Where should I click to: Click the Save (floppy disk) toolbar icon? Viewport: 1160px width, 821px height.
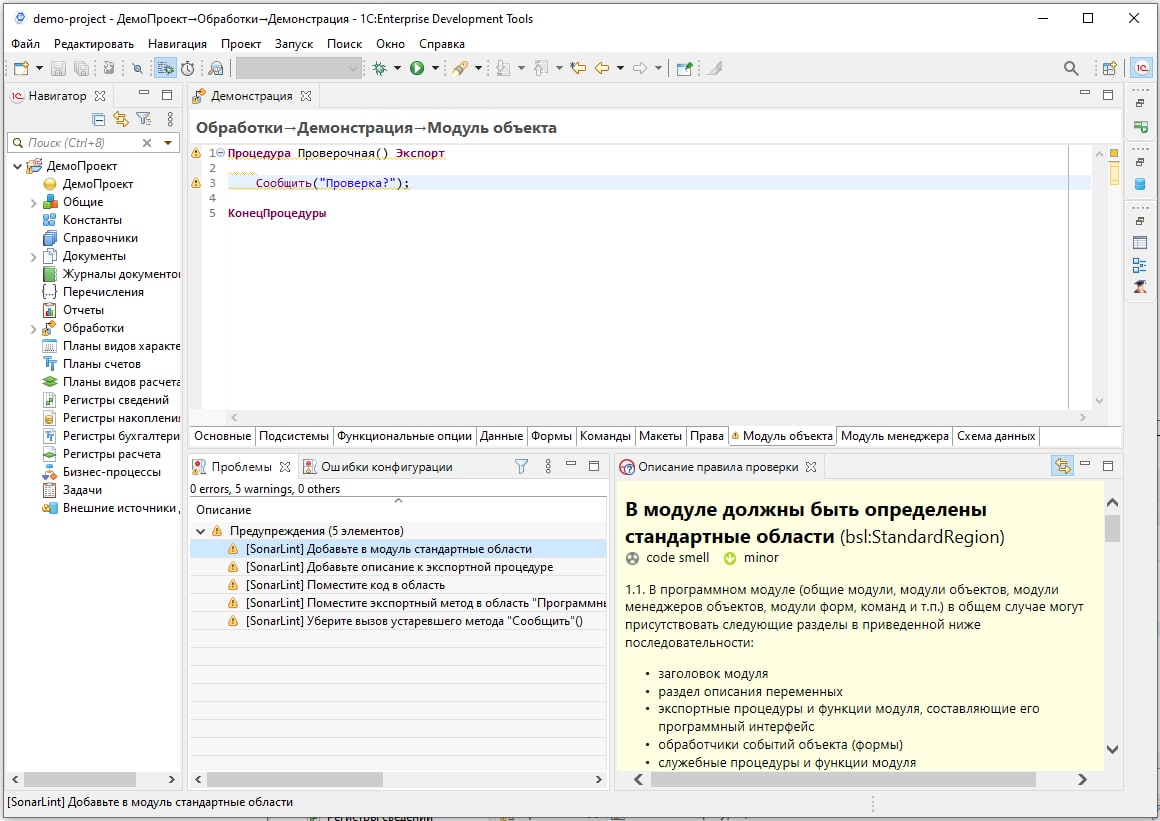pos(58,68)
